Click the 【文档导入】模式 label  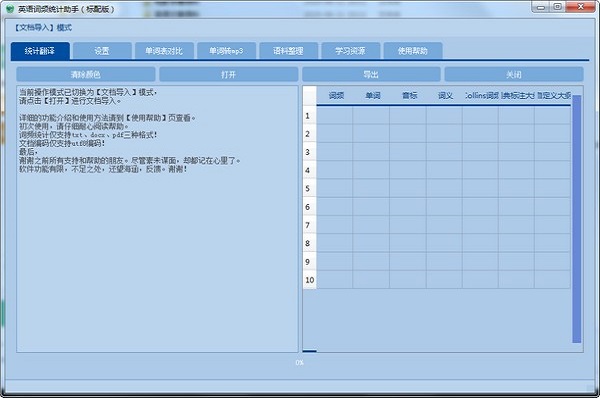pyautogui.click(x=43, y=28)
